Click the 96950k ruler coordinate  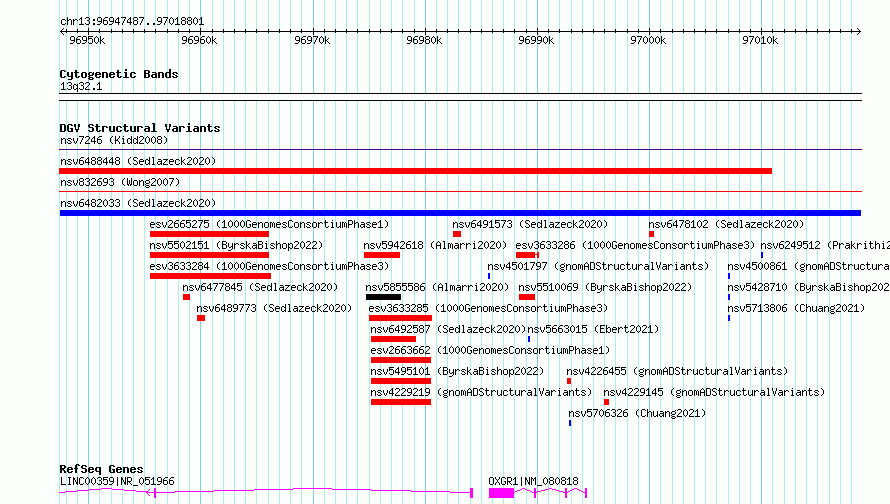click(87, 40)
